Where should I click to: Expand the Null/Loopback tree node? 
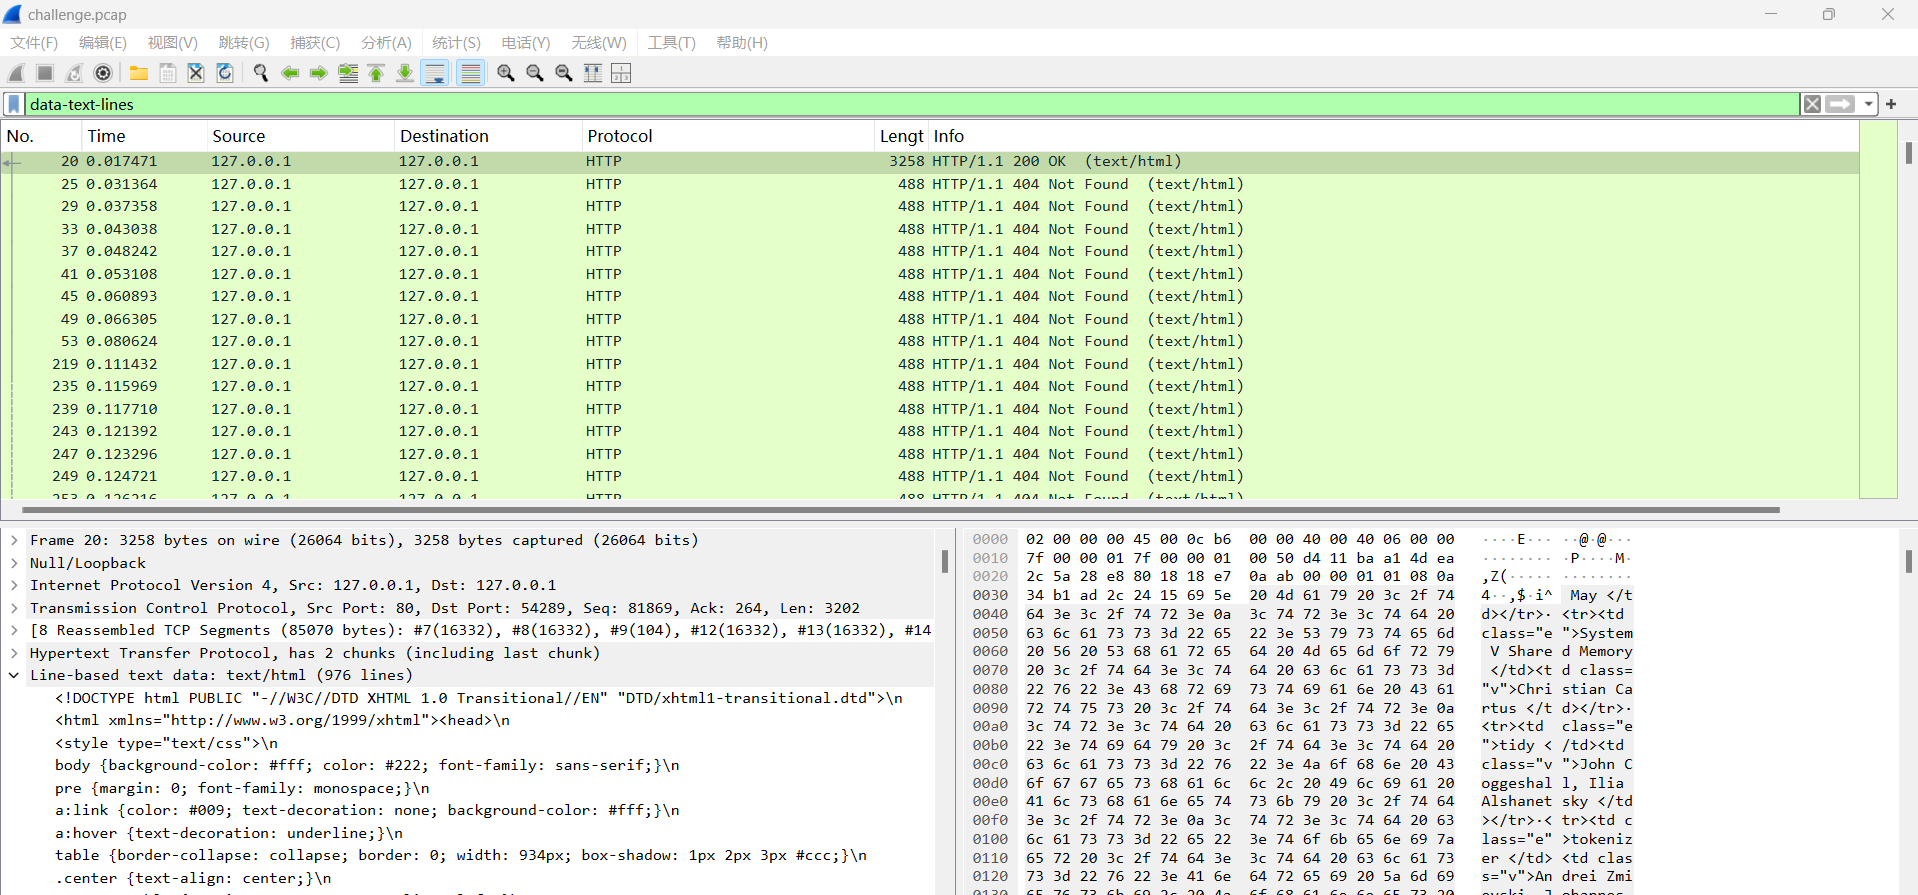(x=14, y=563)
